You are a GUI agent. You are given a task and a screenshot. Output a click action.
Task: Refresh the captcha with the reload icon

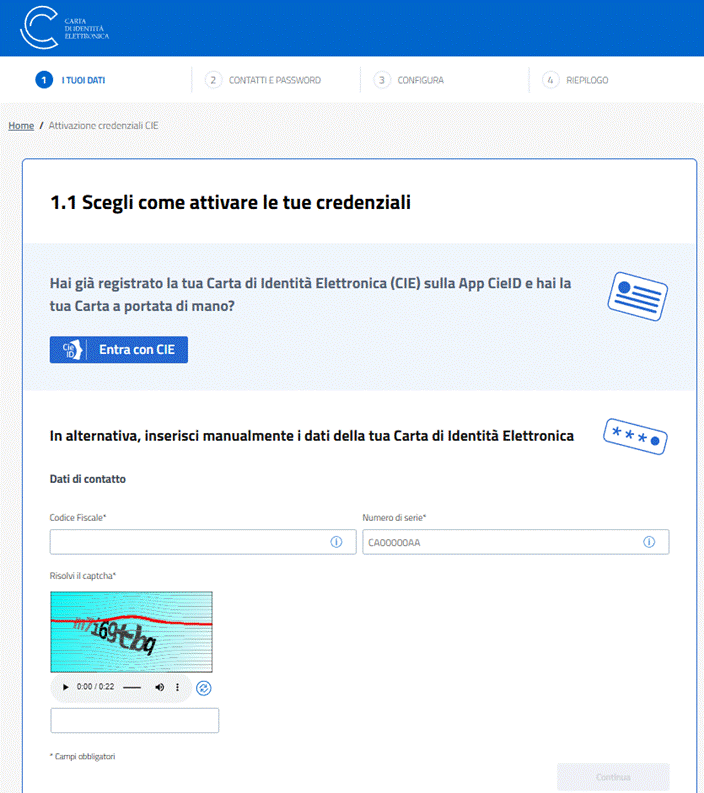tap(204, 688)
